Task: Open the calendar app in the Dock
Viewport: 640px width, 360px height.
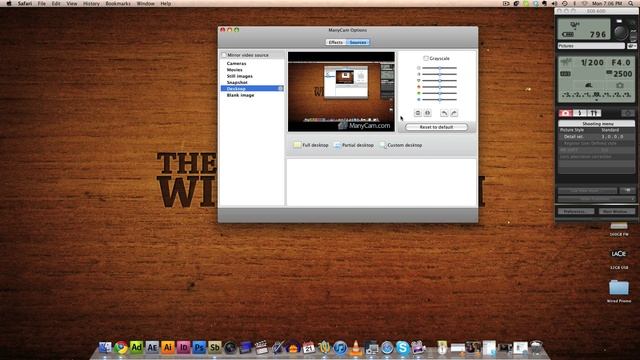Action: pyautogui.click(x=309, y=347)
